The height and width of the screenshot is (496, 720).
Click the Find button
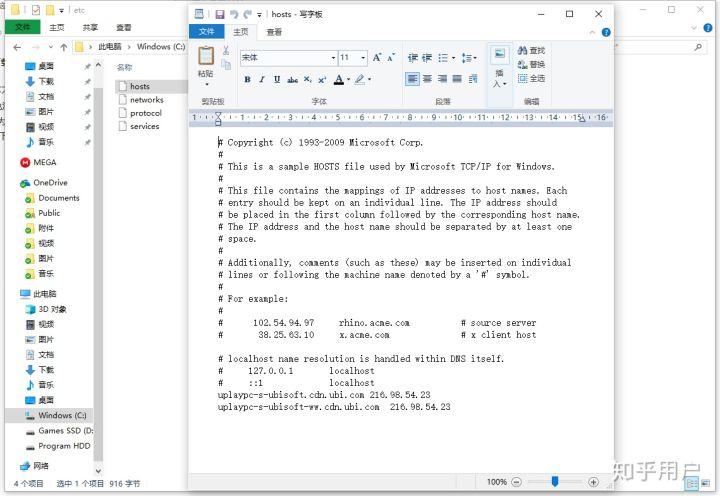tap(531, 51)
